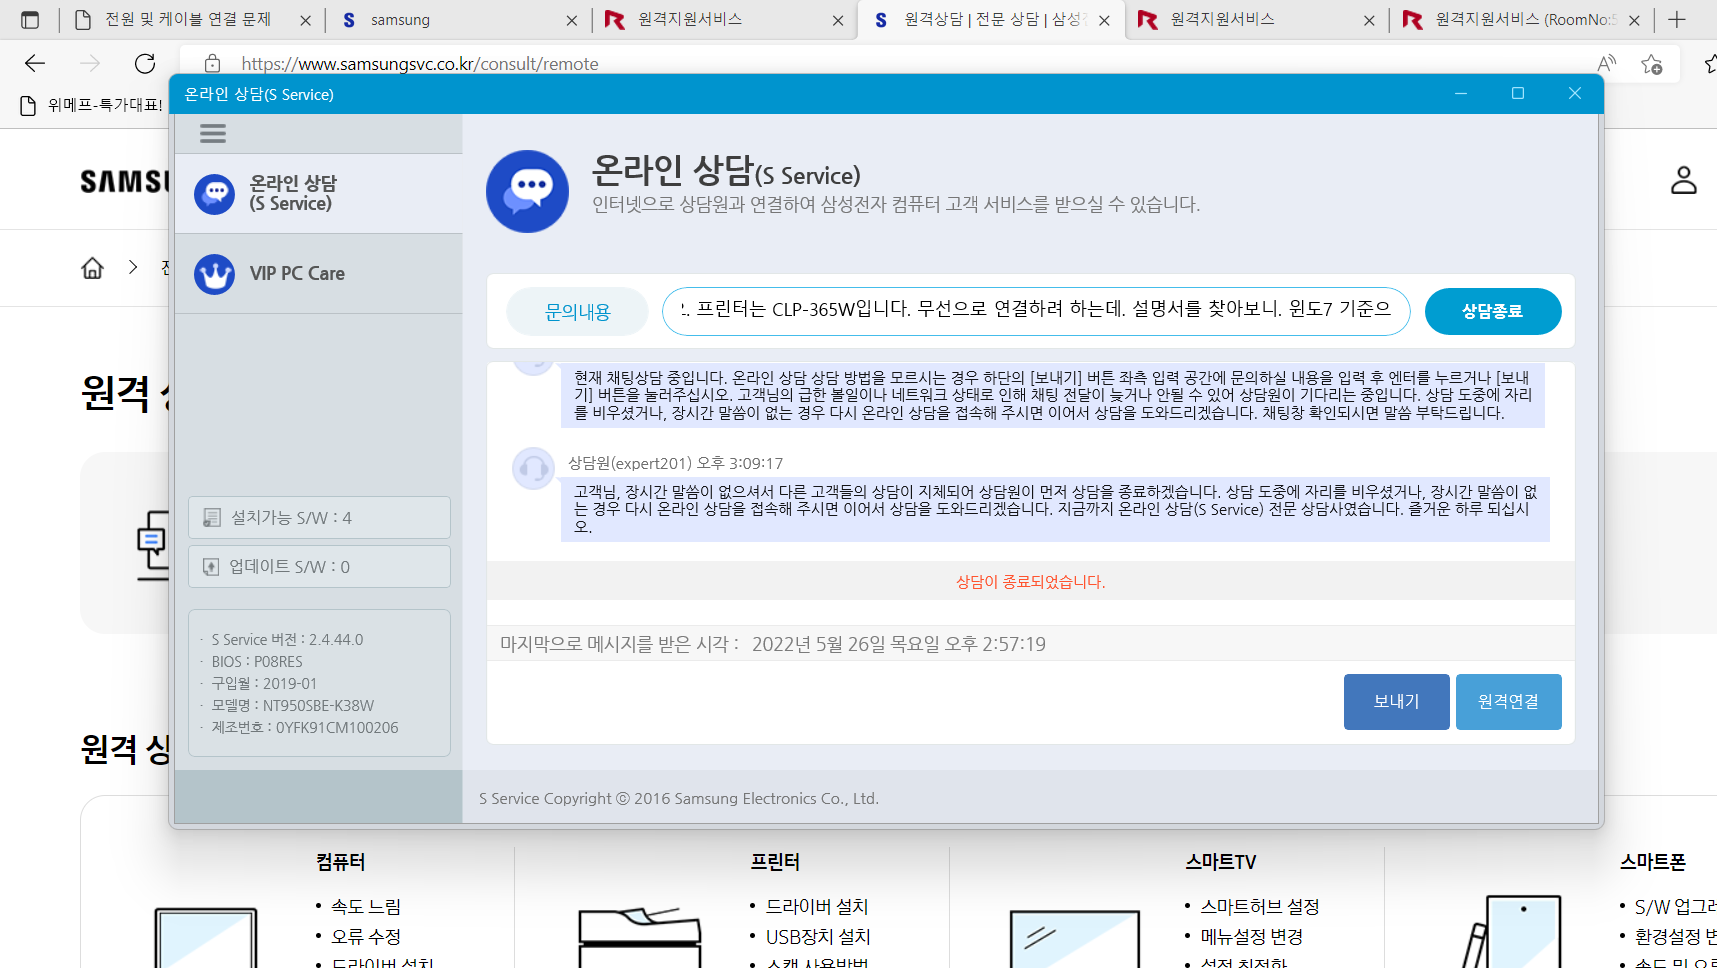Switch to first 원격지원서비스 browser tab

724,20
